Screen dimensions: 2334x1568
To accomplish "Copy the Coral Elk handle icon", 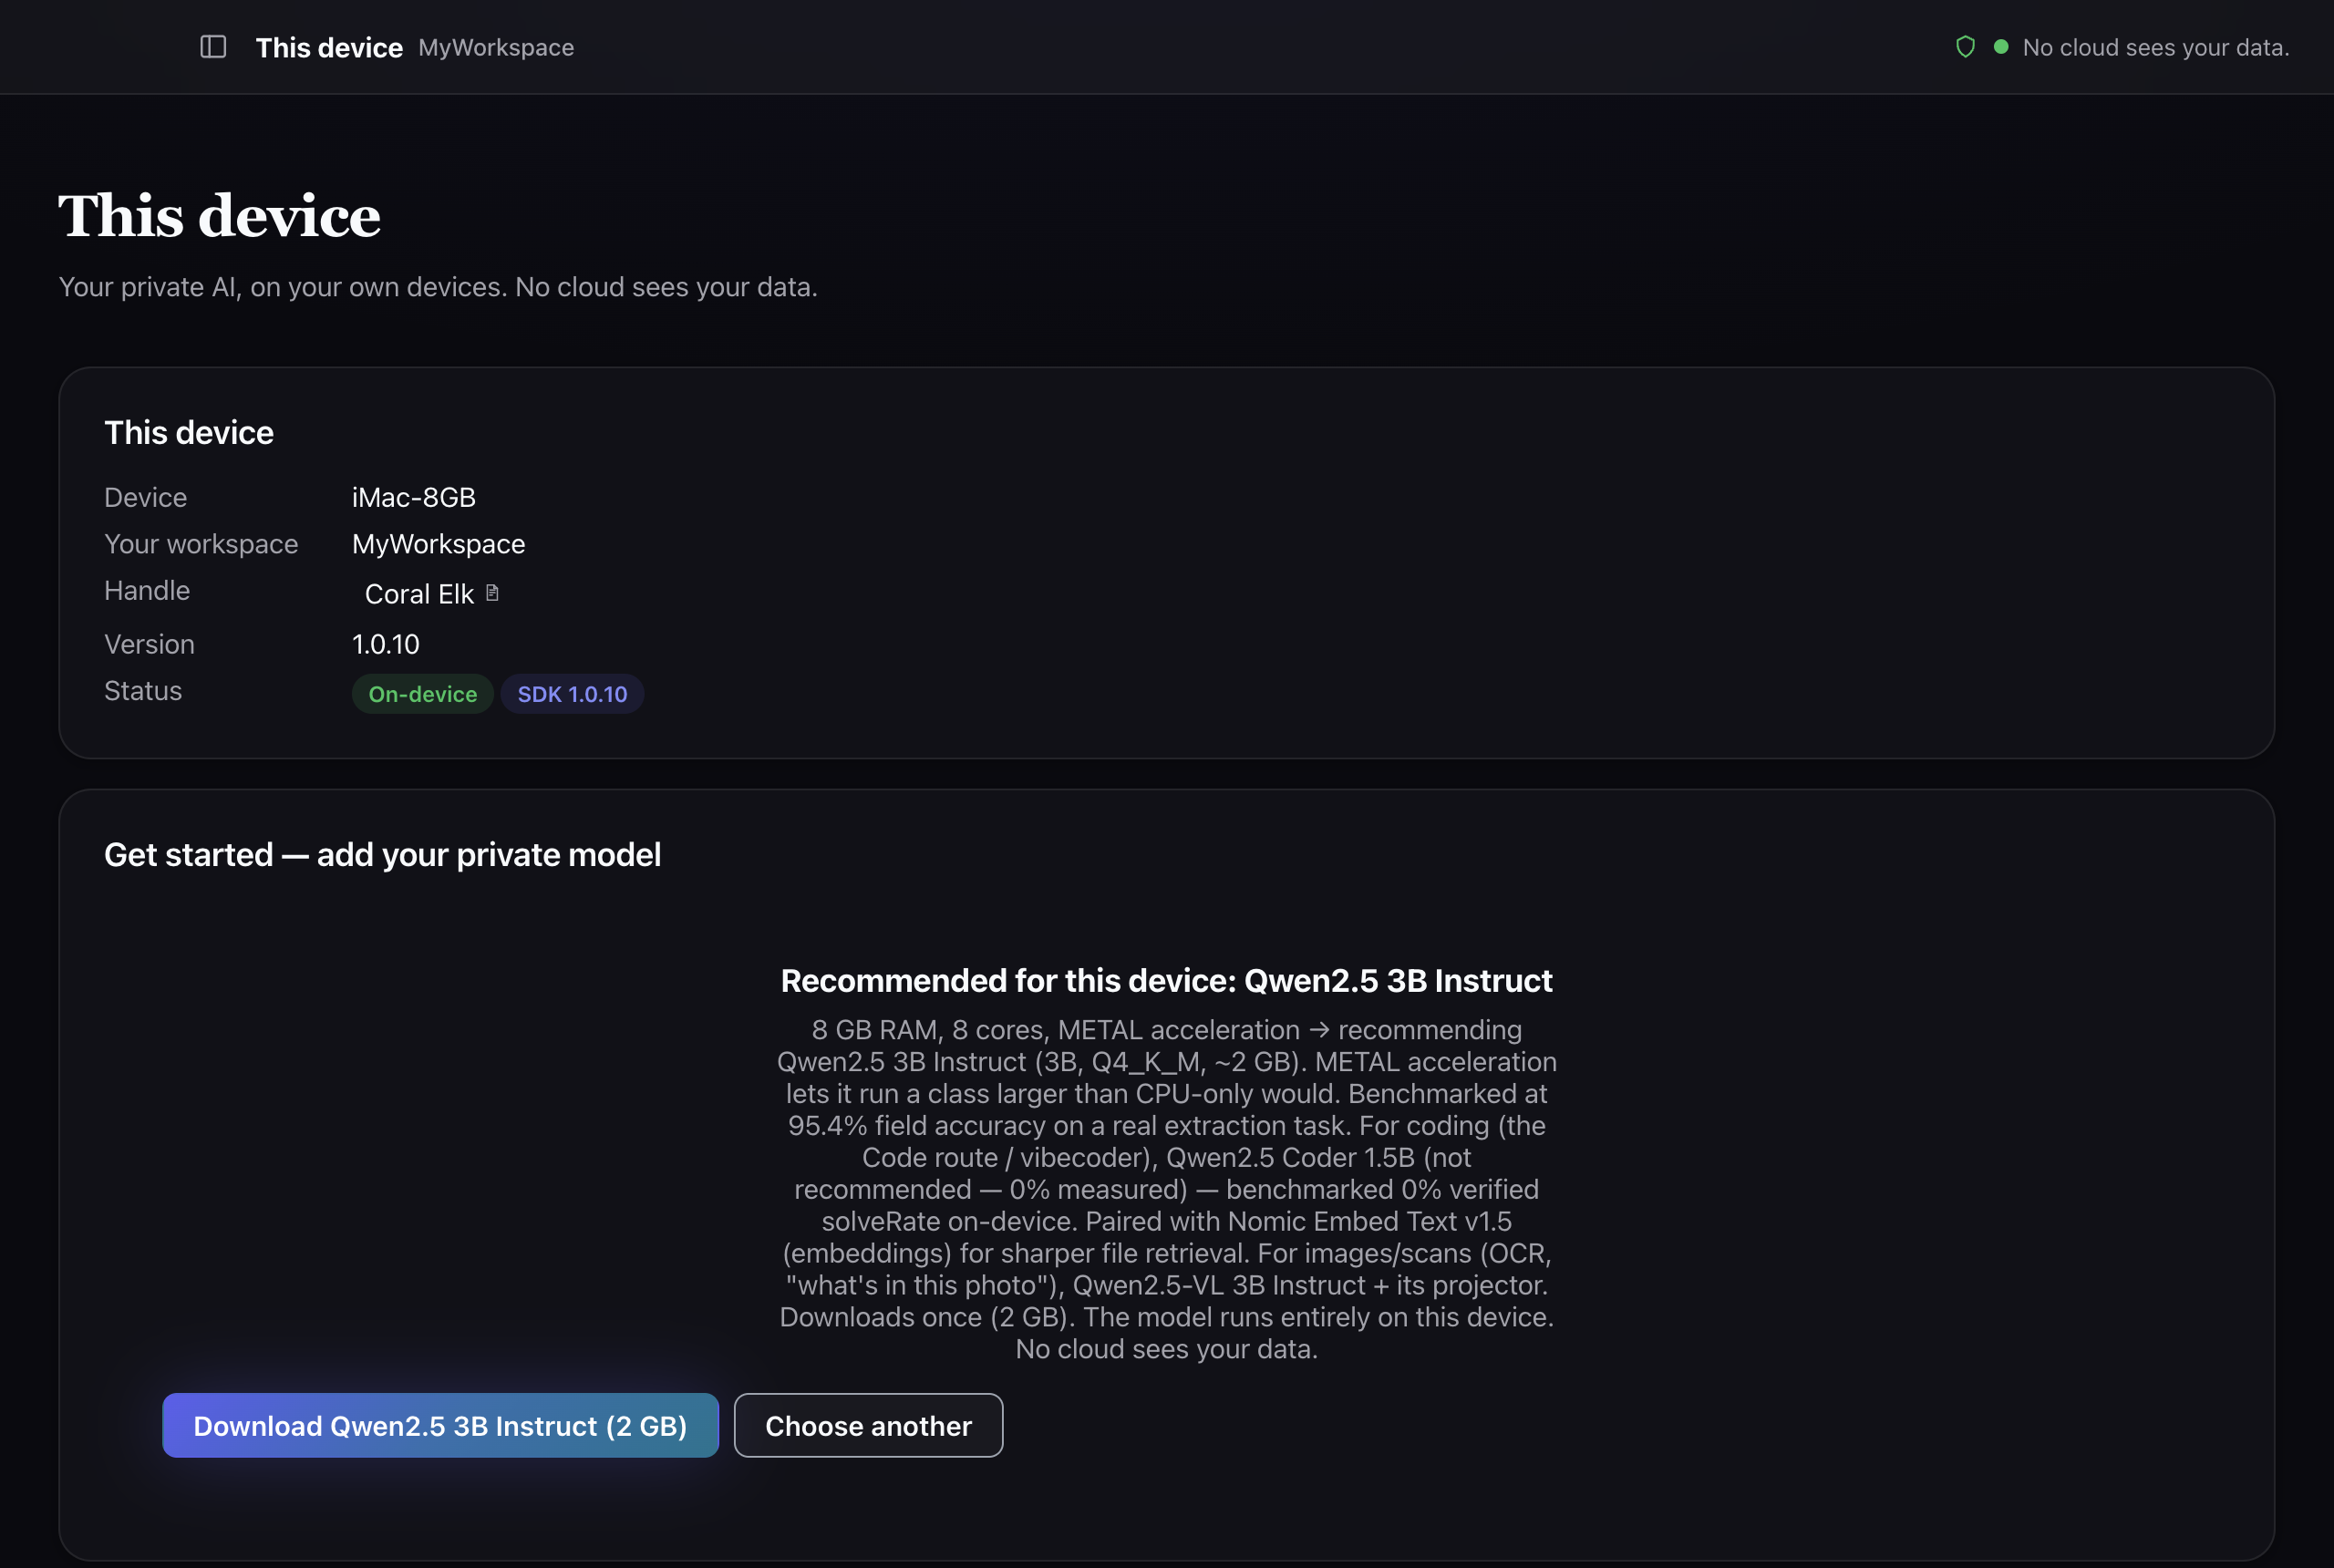I will coord(492,593).
